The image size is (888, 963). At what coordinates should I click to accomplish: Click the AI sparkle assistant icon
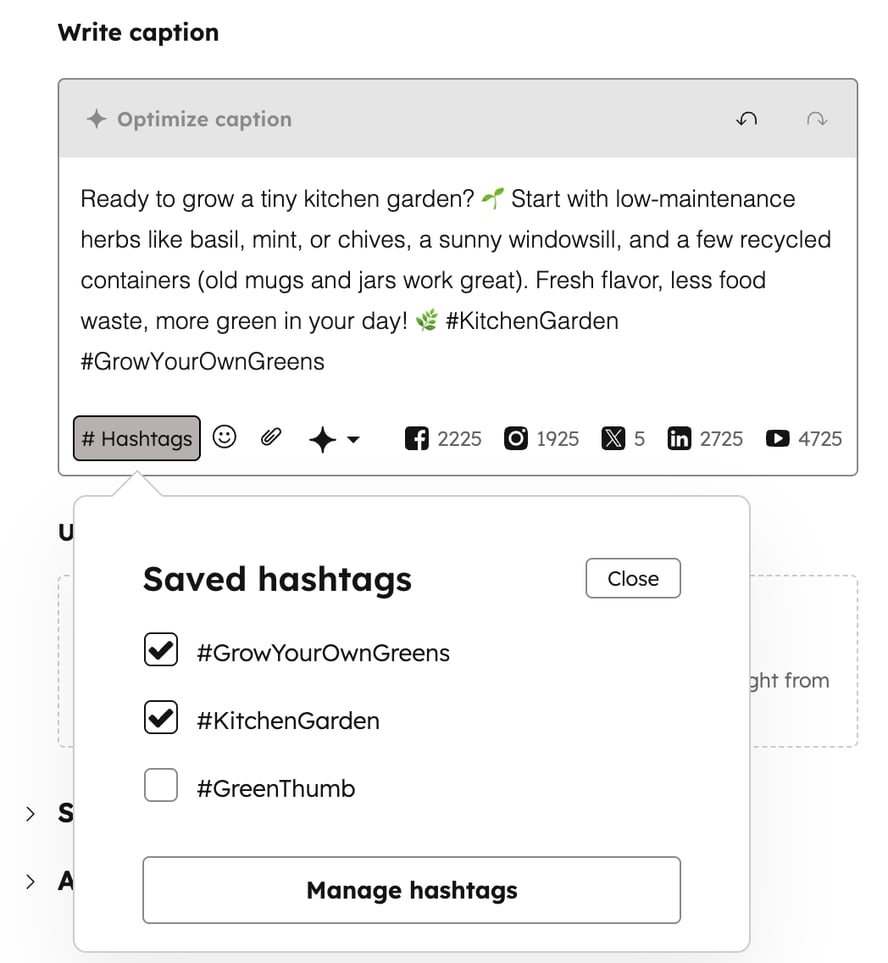tap(322, 439)
